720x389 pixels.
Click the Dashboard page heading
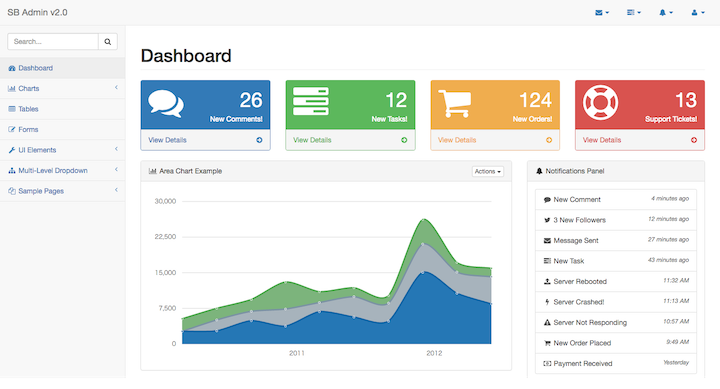pos(186,56)
